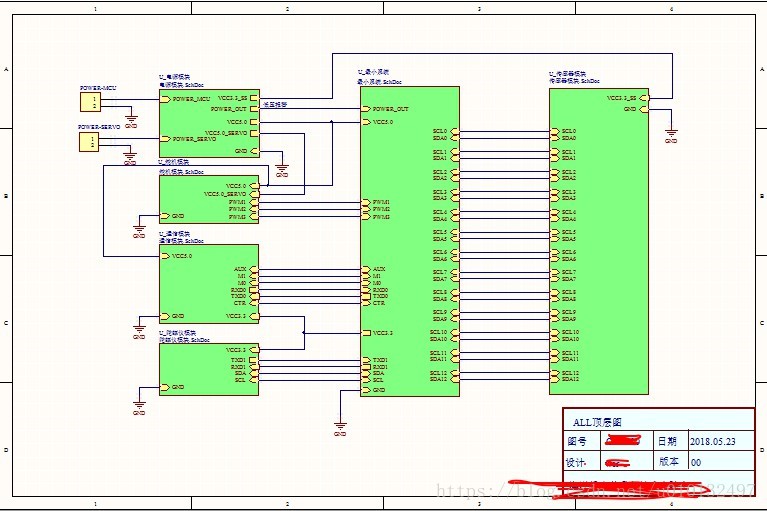Click the 陀螺仪模块.SchDoc filename label

(184, 339)
